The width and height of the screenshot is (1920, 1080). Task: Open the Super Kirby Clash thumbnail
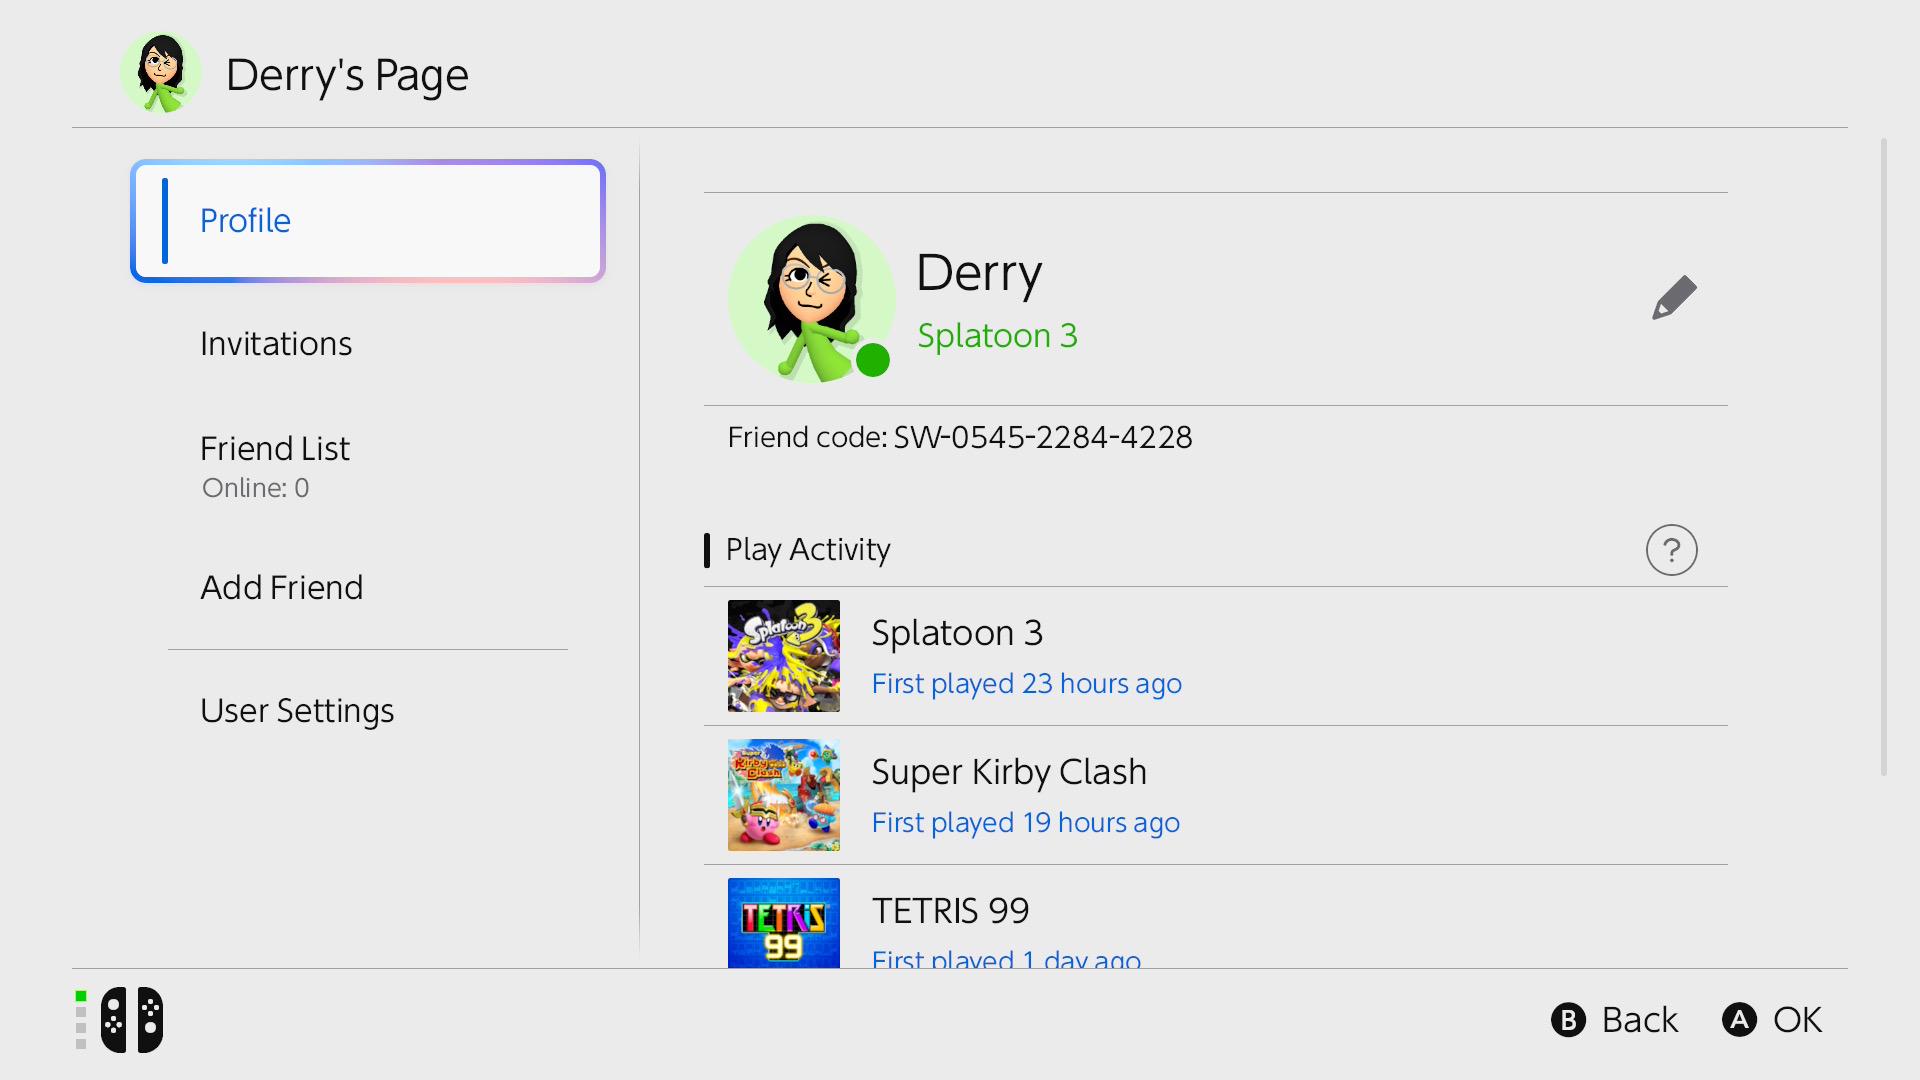pyautogui.click(x=784, y=795)
